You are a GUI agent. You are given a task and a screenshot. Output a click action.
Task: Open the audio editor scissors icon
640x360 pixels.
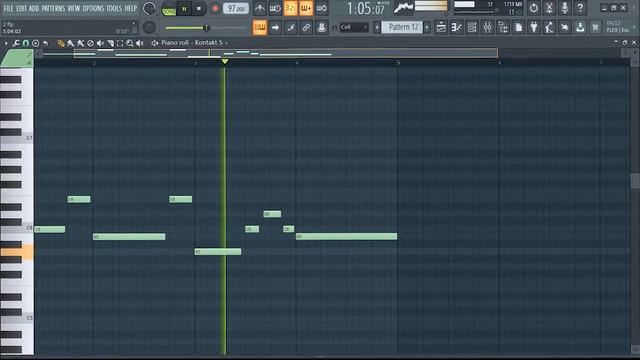tap(549, 8)
